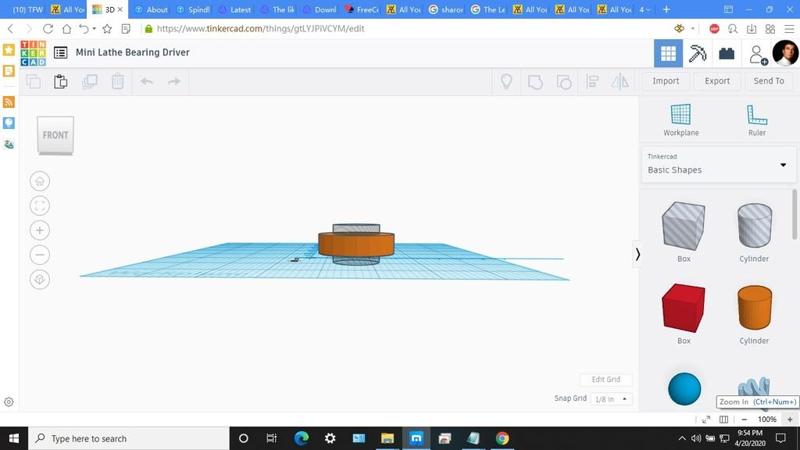
Task: Open the Basic Shapes category dropdown
Action: pyautogui.click(x=718, y=165)
